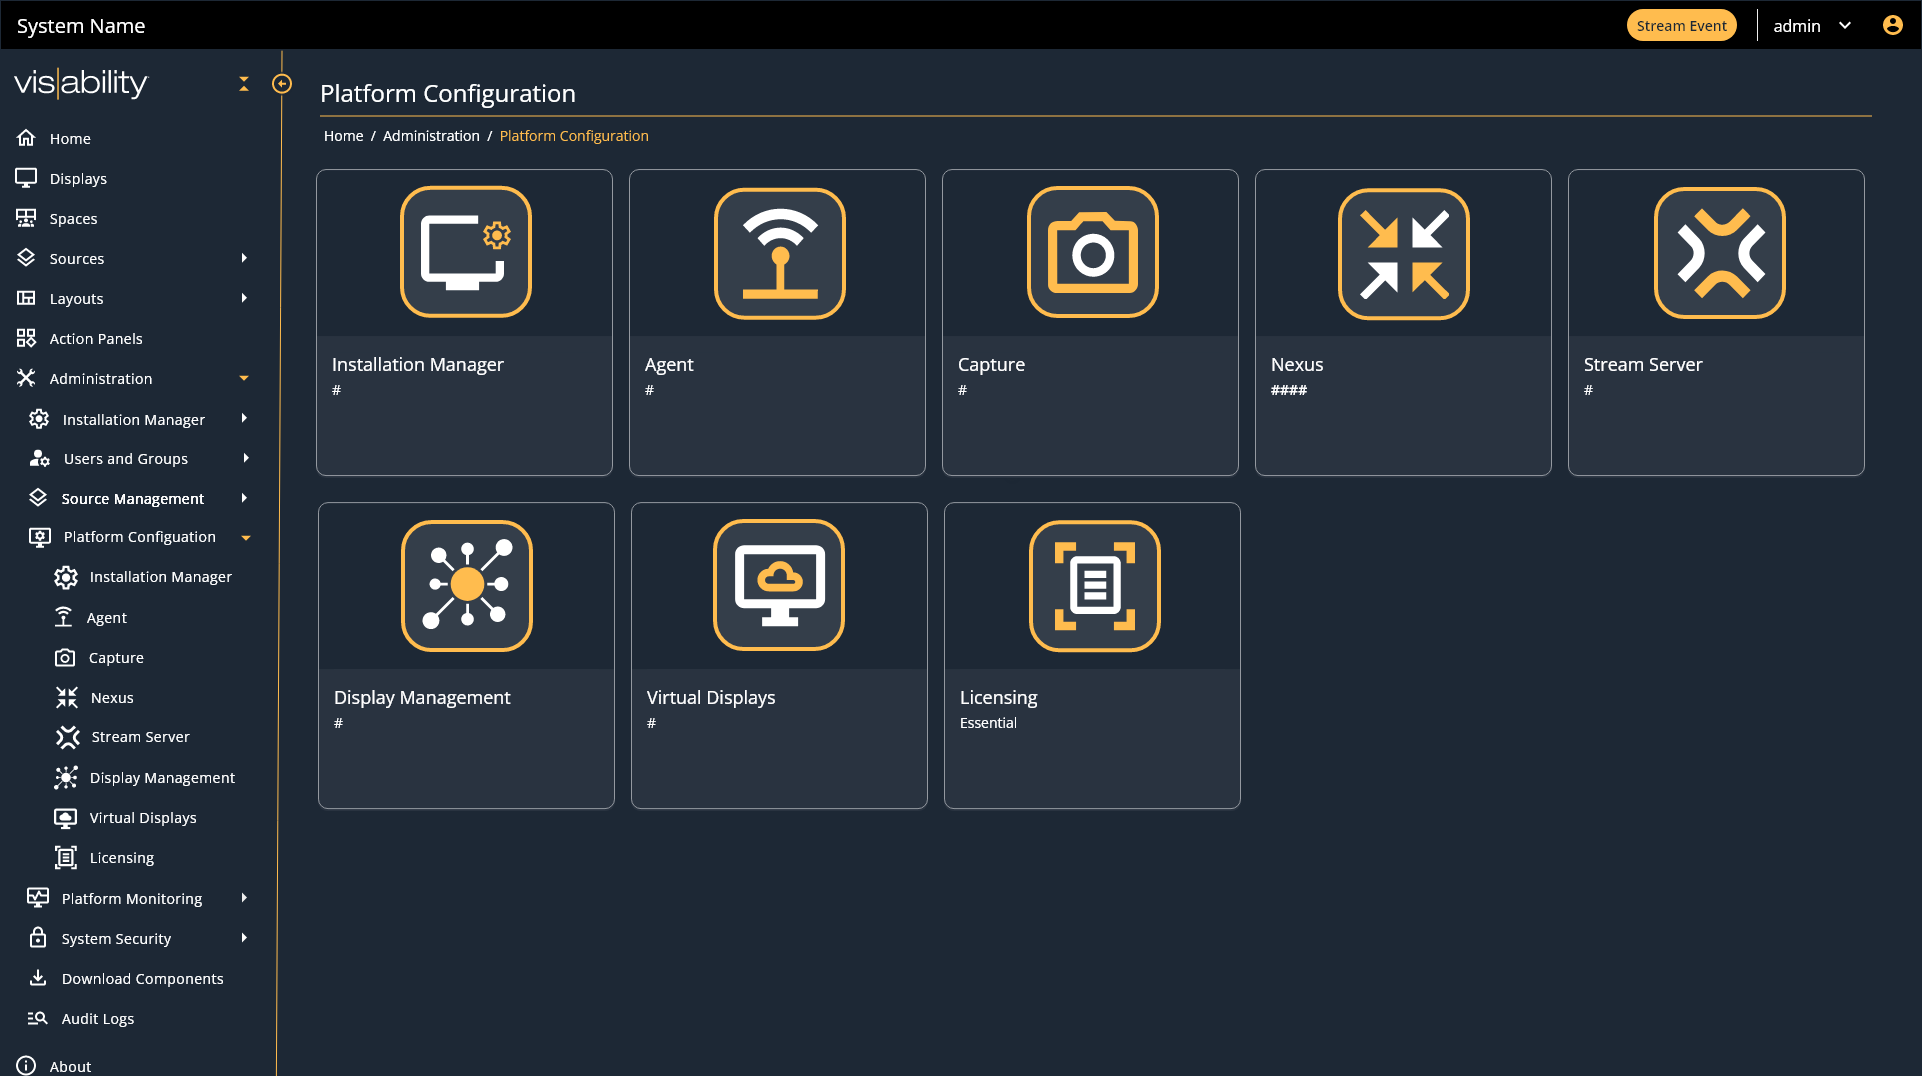The image size is (1922, 1076).
Task: Click the Spaces icon in sidebar
Action: (x=26, y=218)
